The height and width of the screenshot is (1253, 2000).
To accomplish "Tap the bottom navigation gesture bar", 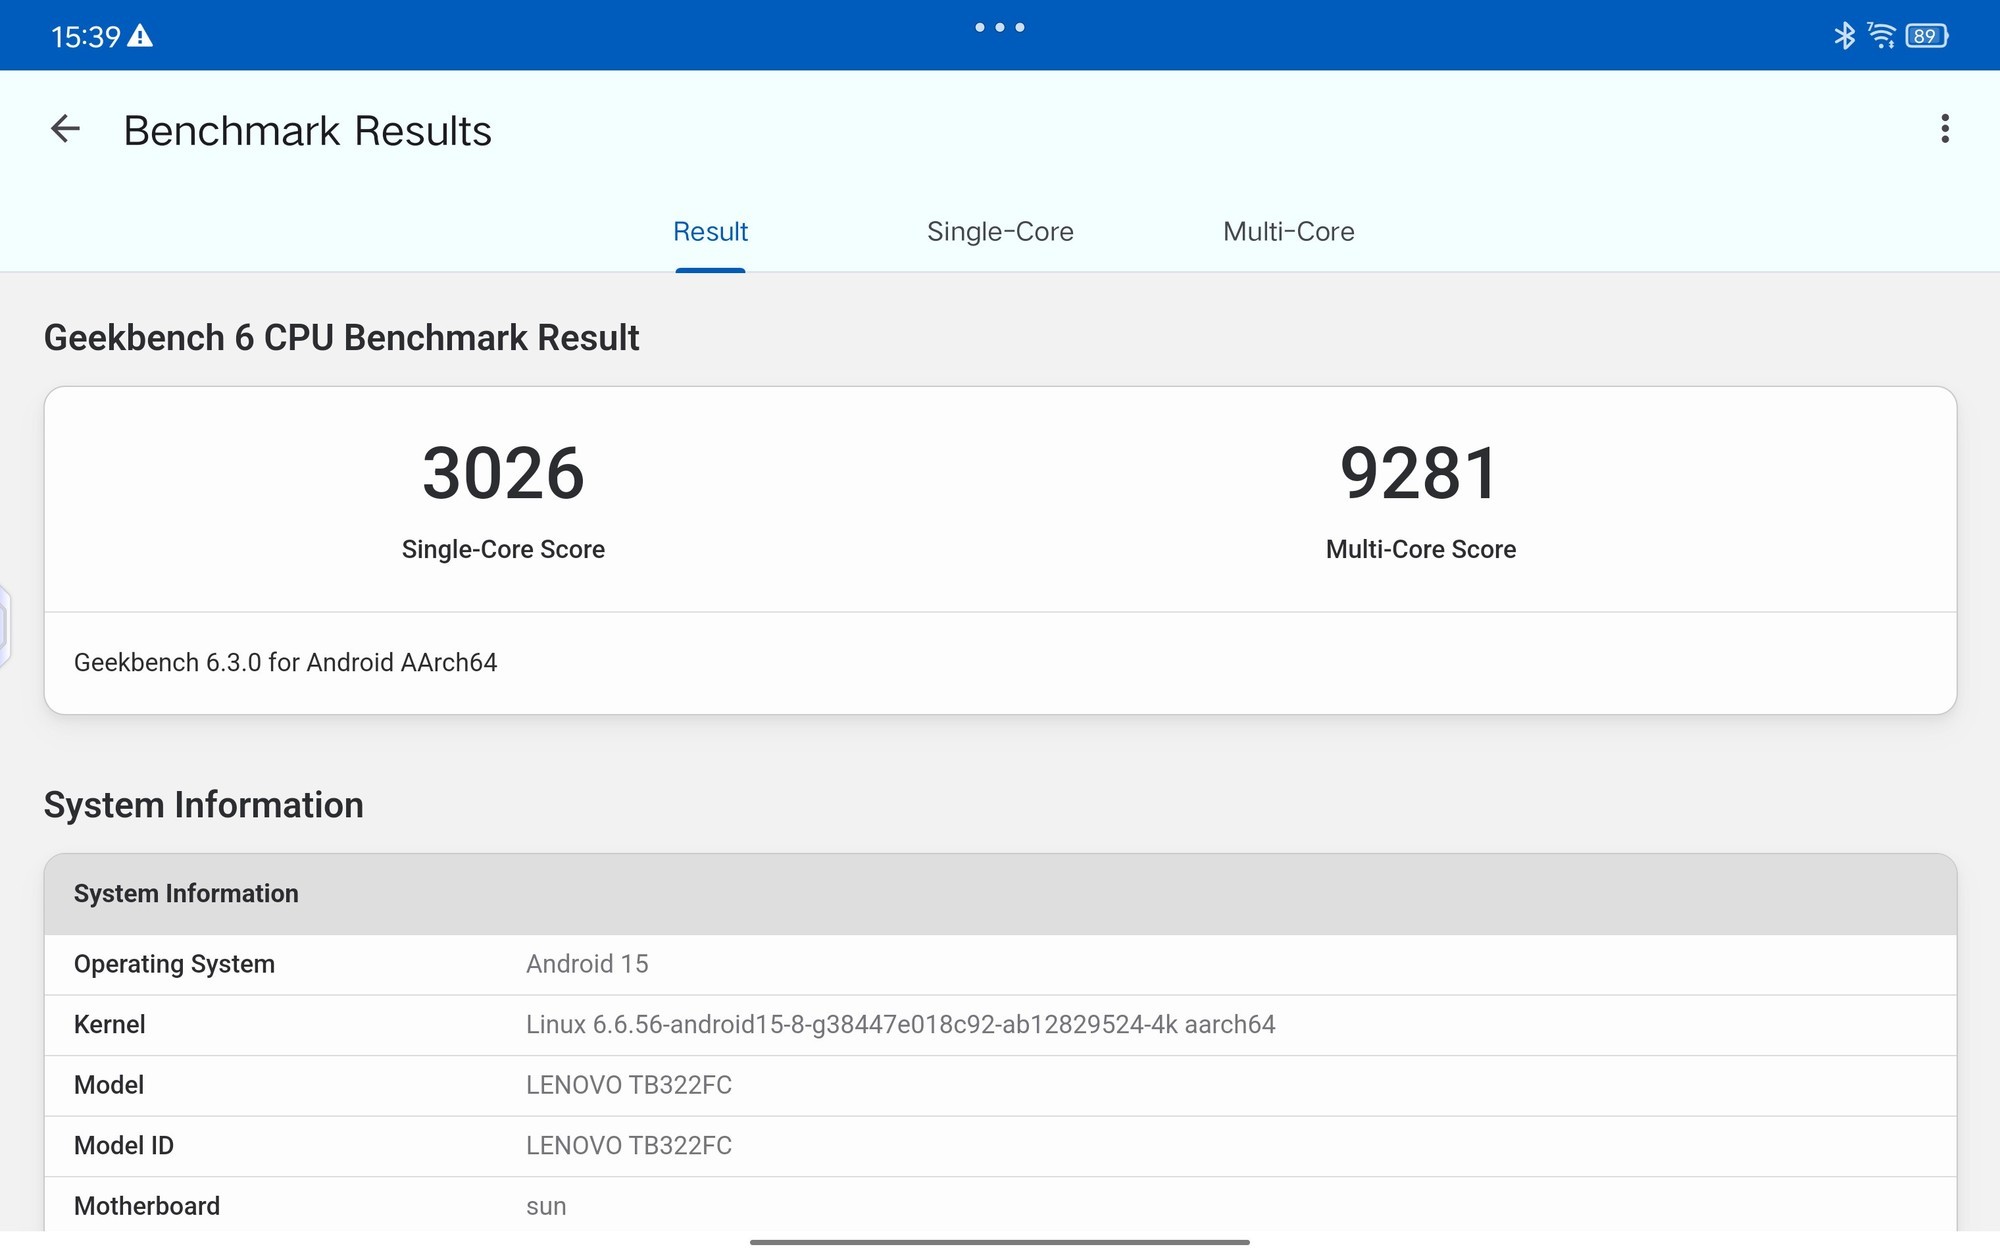I will 999,1242.
